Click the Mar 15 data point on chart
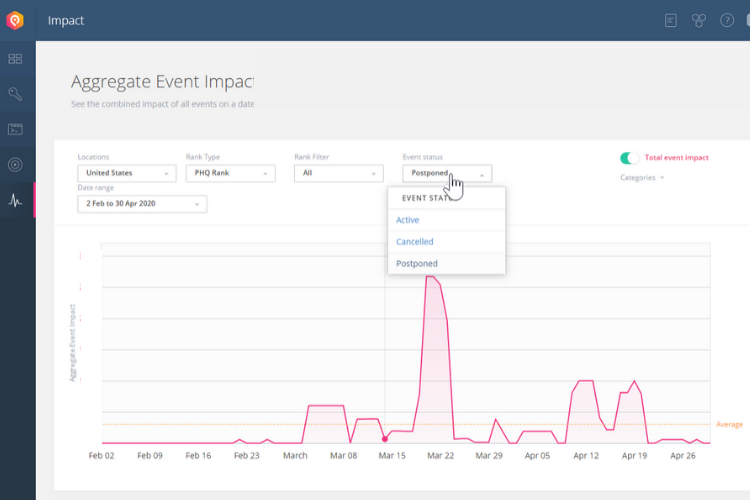Viewport: 750px width, 500px height. pos(385,439)
